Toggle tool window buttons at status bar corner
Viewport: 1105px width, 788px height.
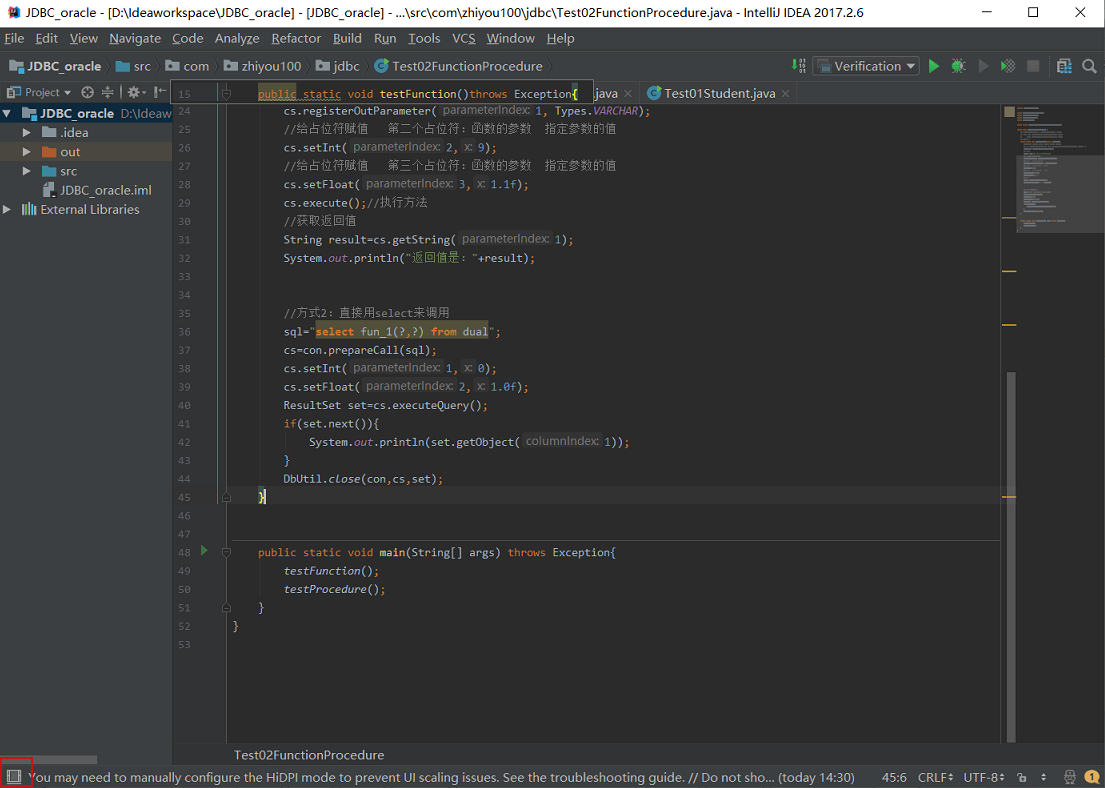pyautogui.click(x=14, y=777)
